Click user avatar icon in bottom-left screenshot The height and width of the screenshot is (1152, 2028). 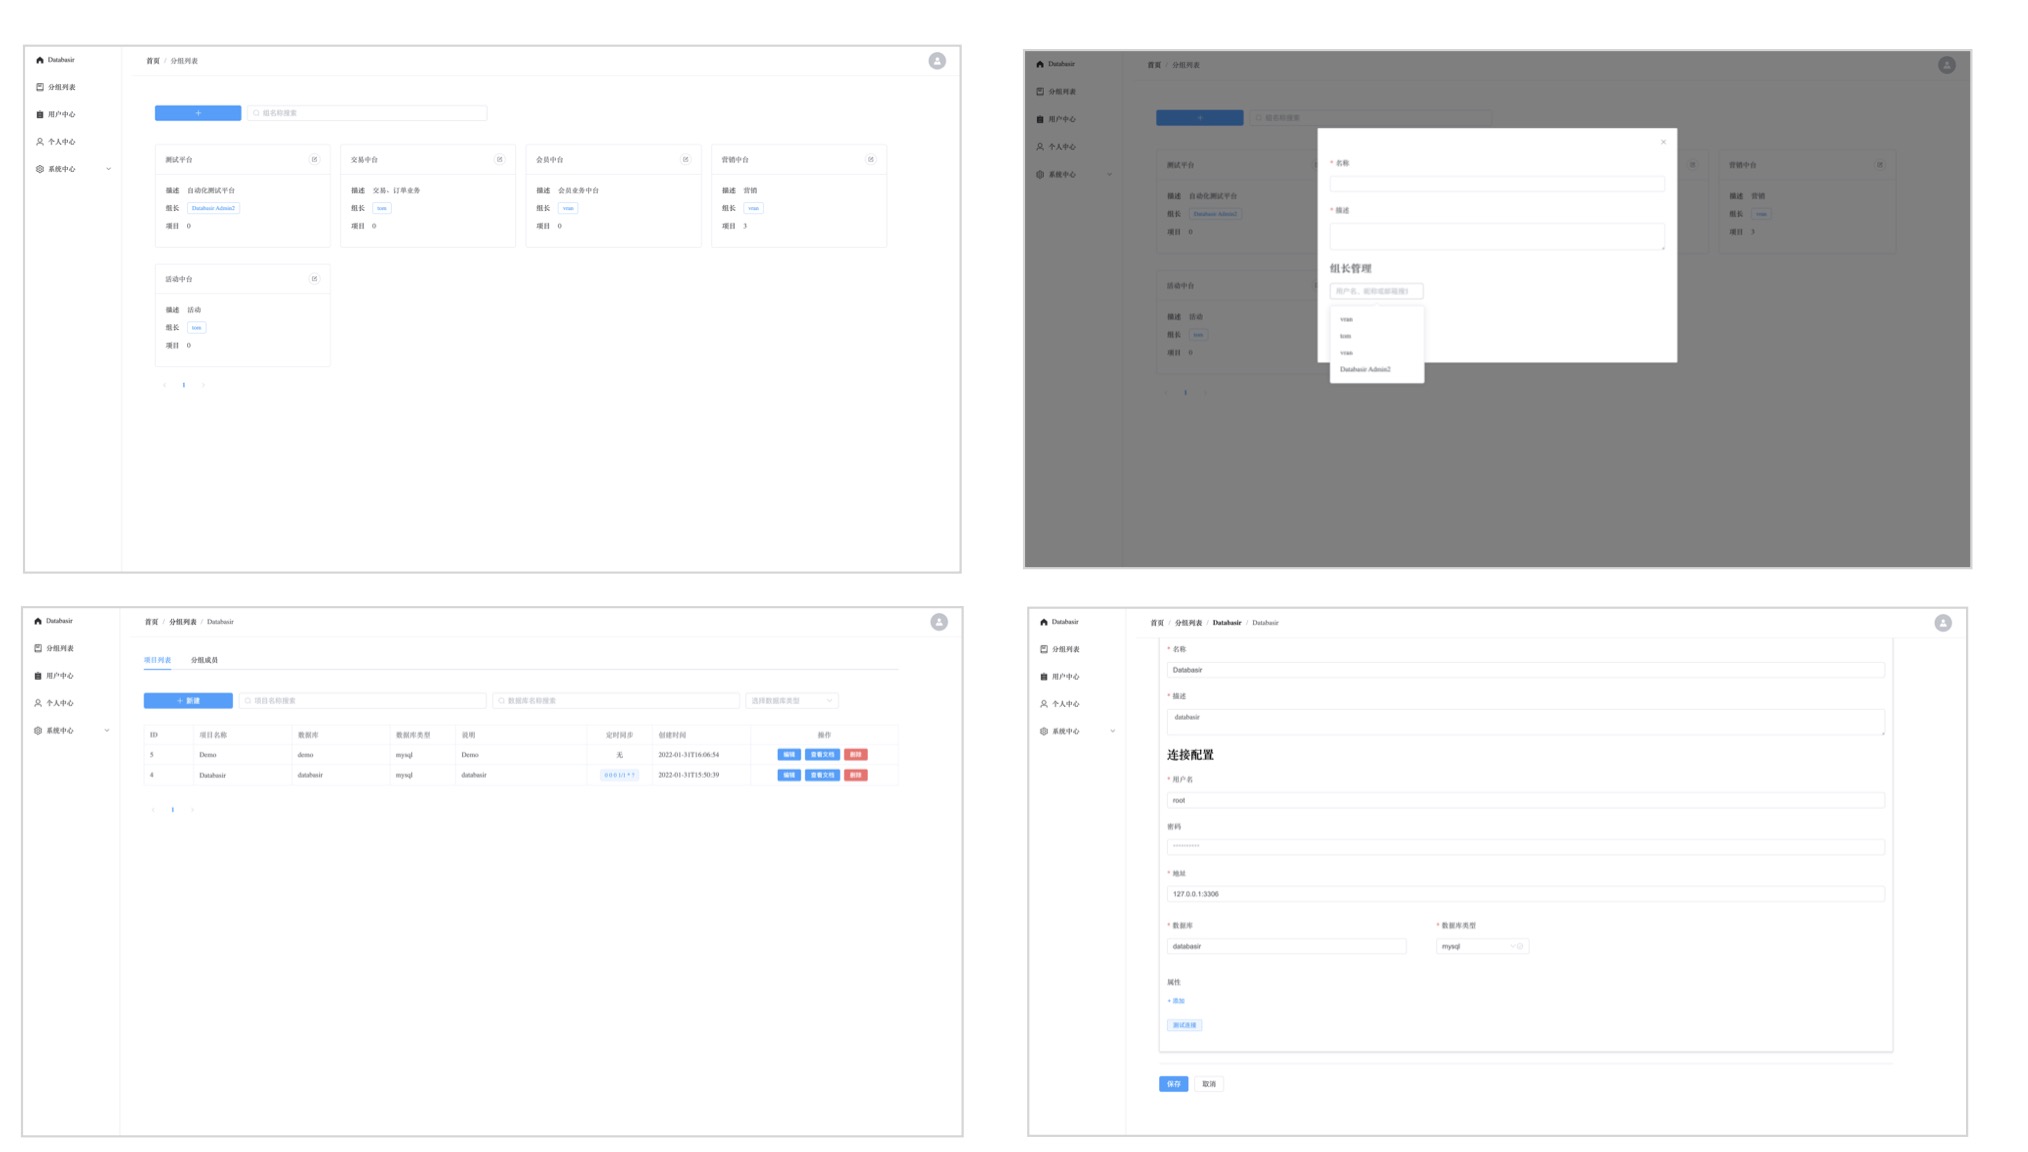click(x=938, y=622)
